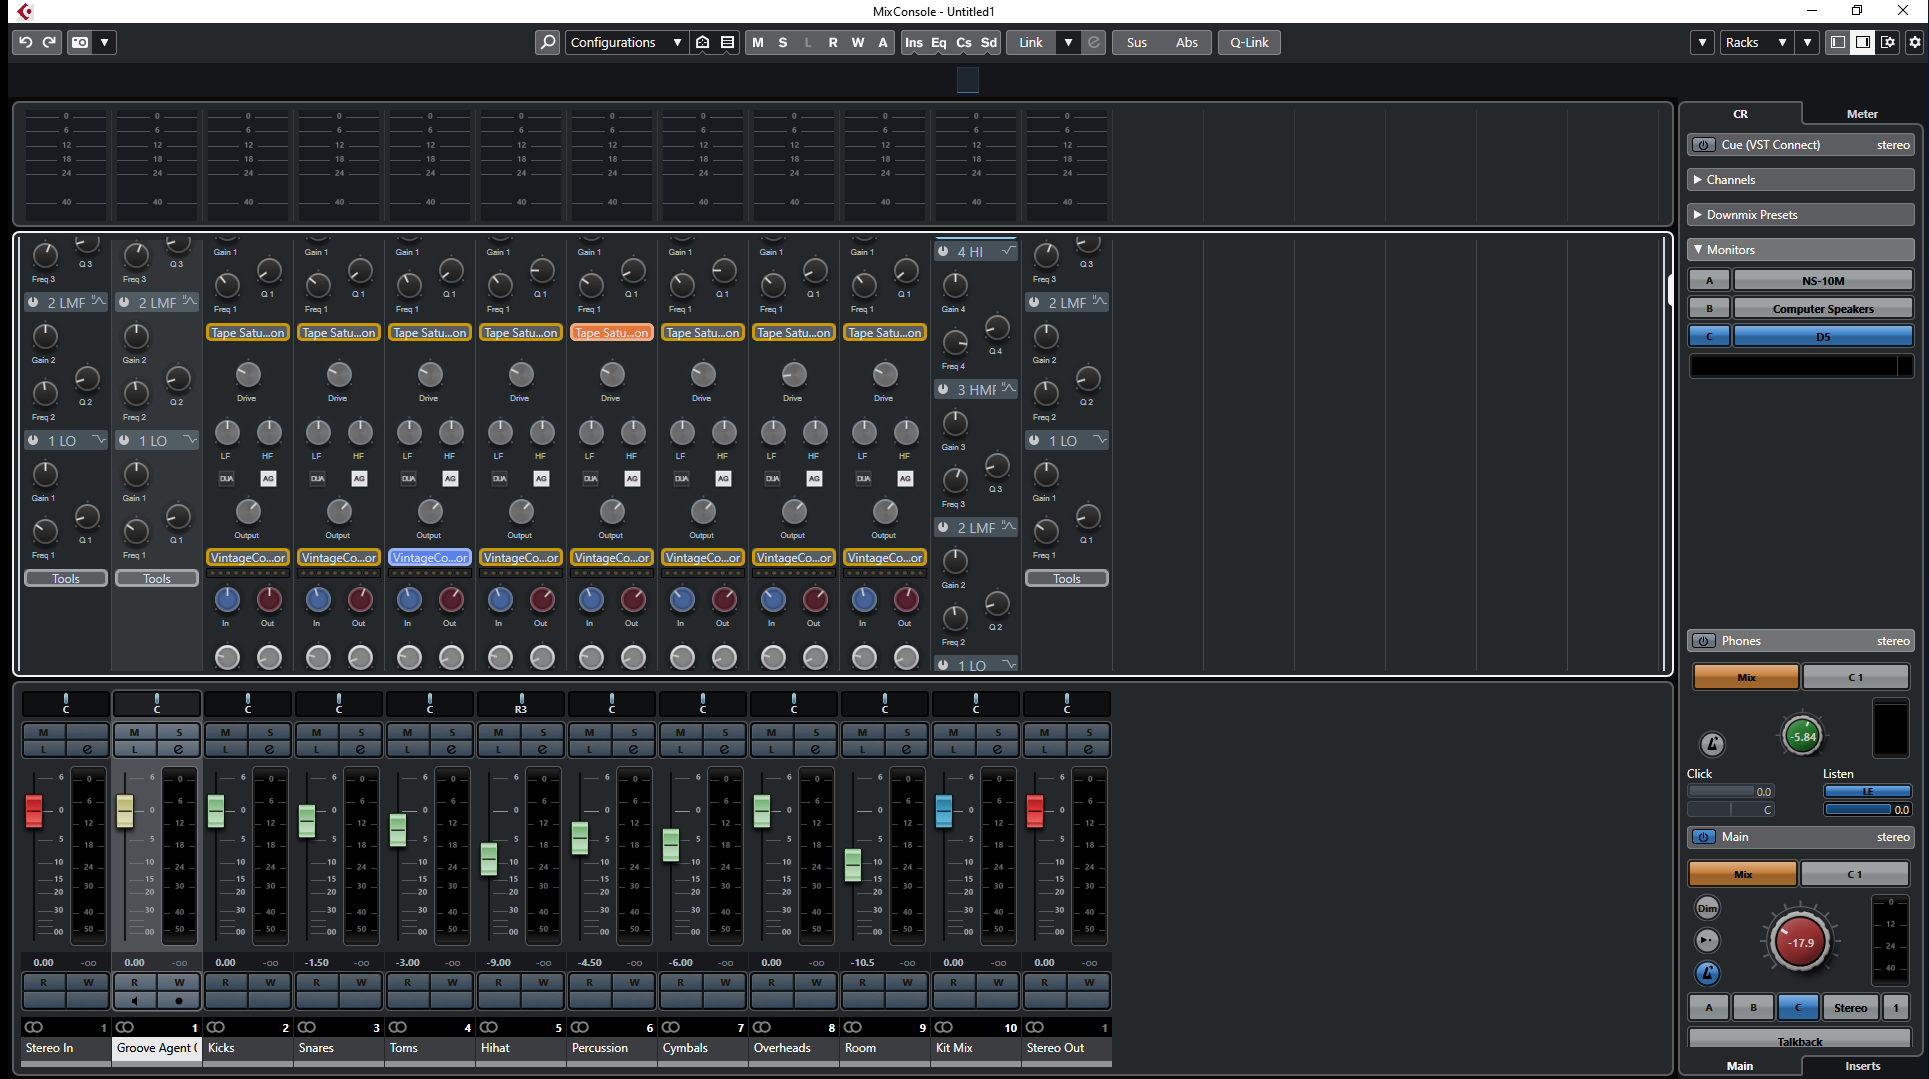Click the Dim button in Main section

point(1707,908)
